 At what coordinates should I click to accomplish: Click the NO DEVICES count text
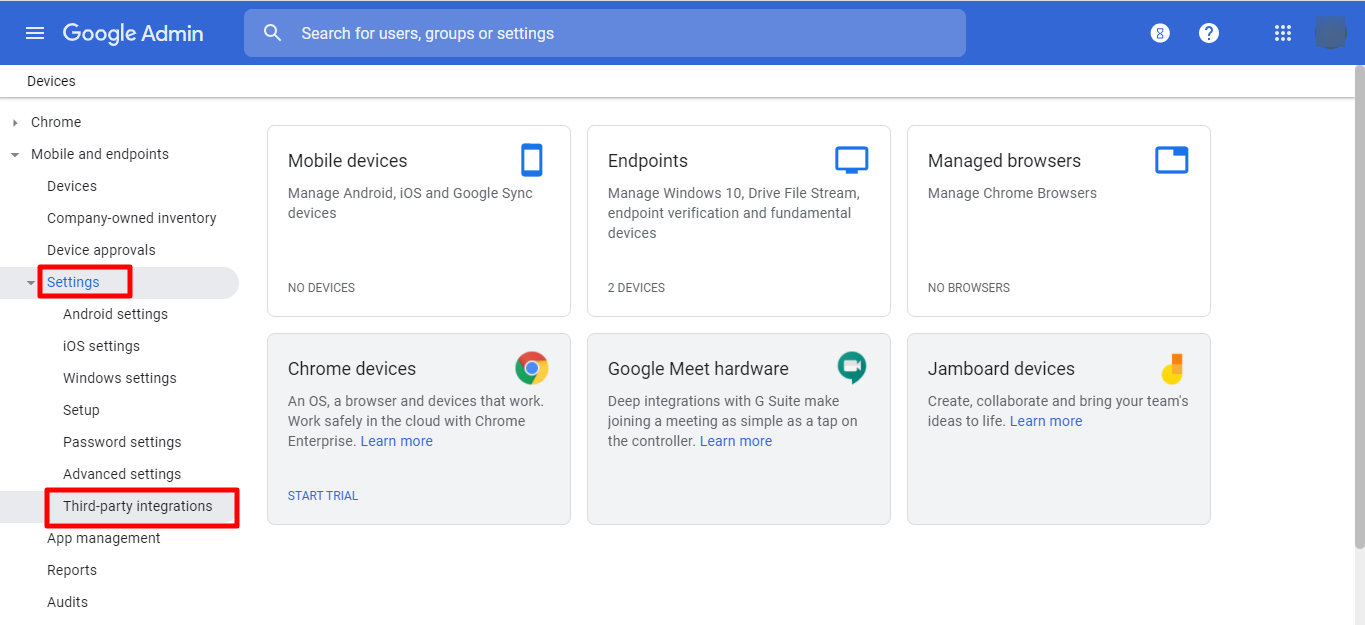point(321,288)
